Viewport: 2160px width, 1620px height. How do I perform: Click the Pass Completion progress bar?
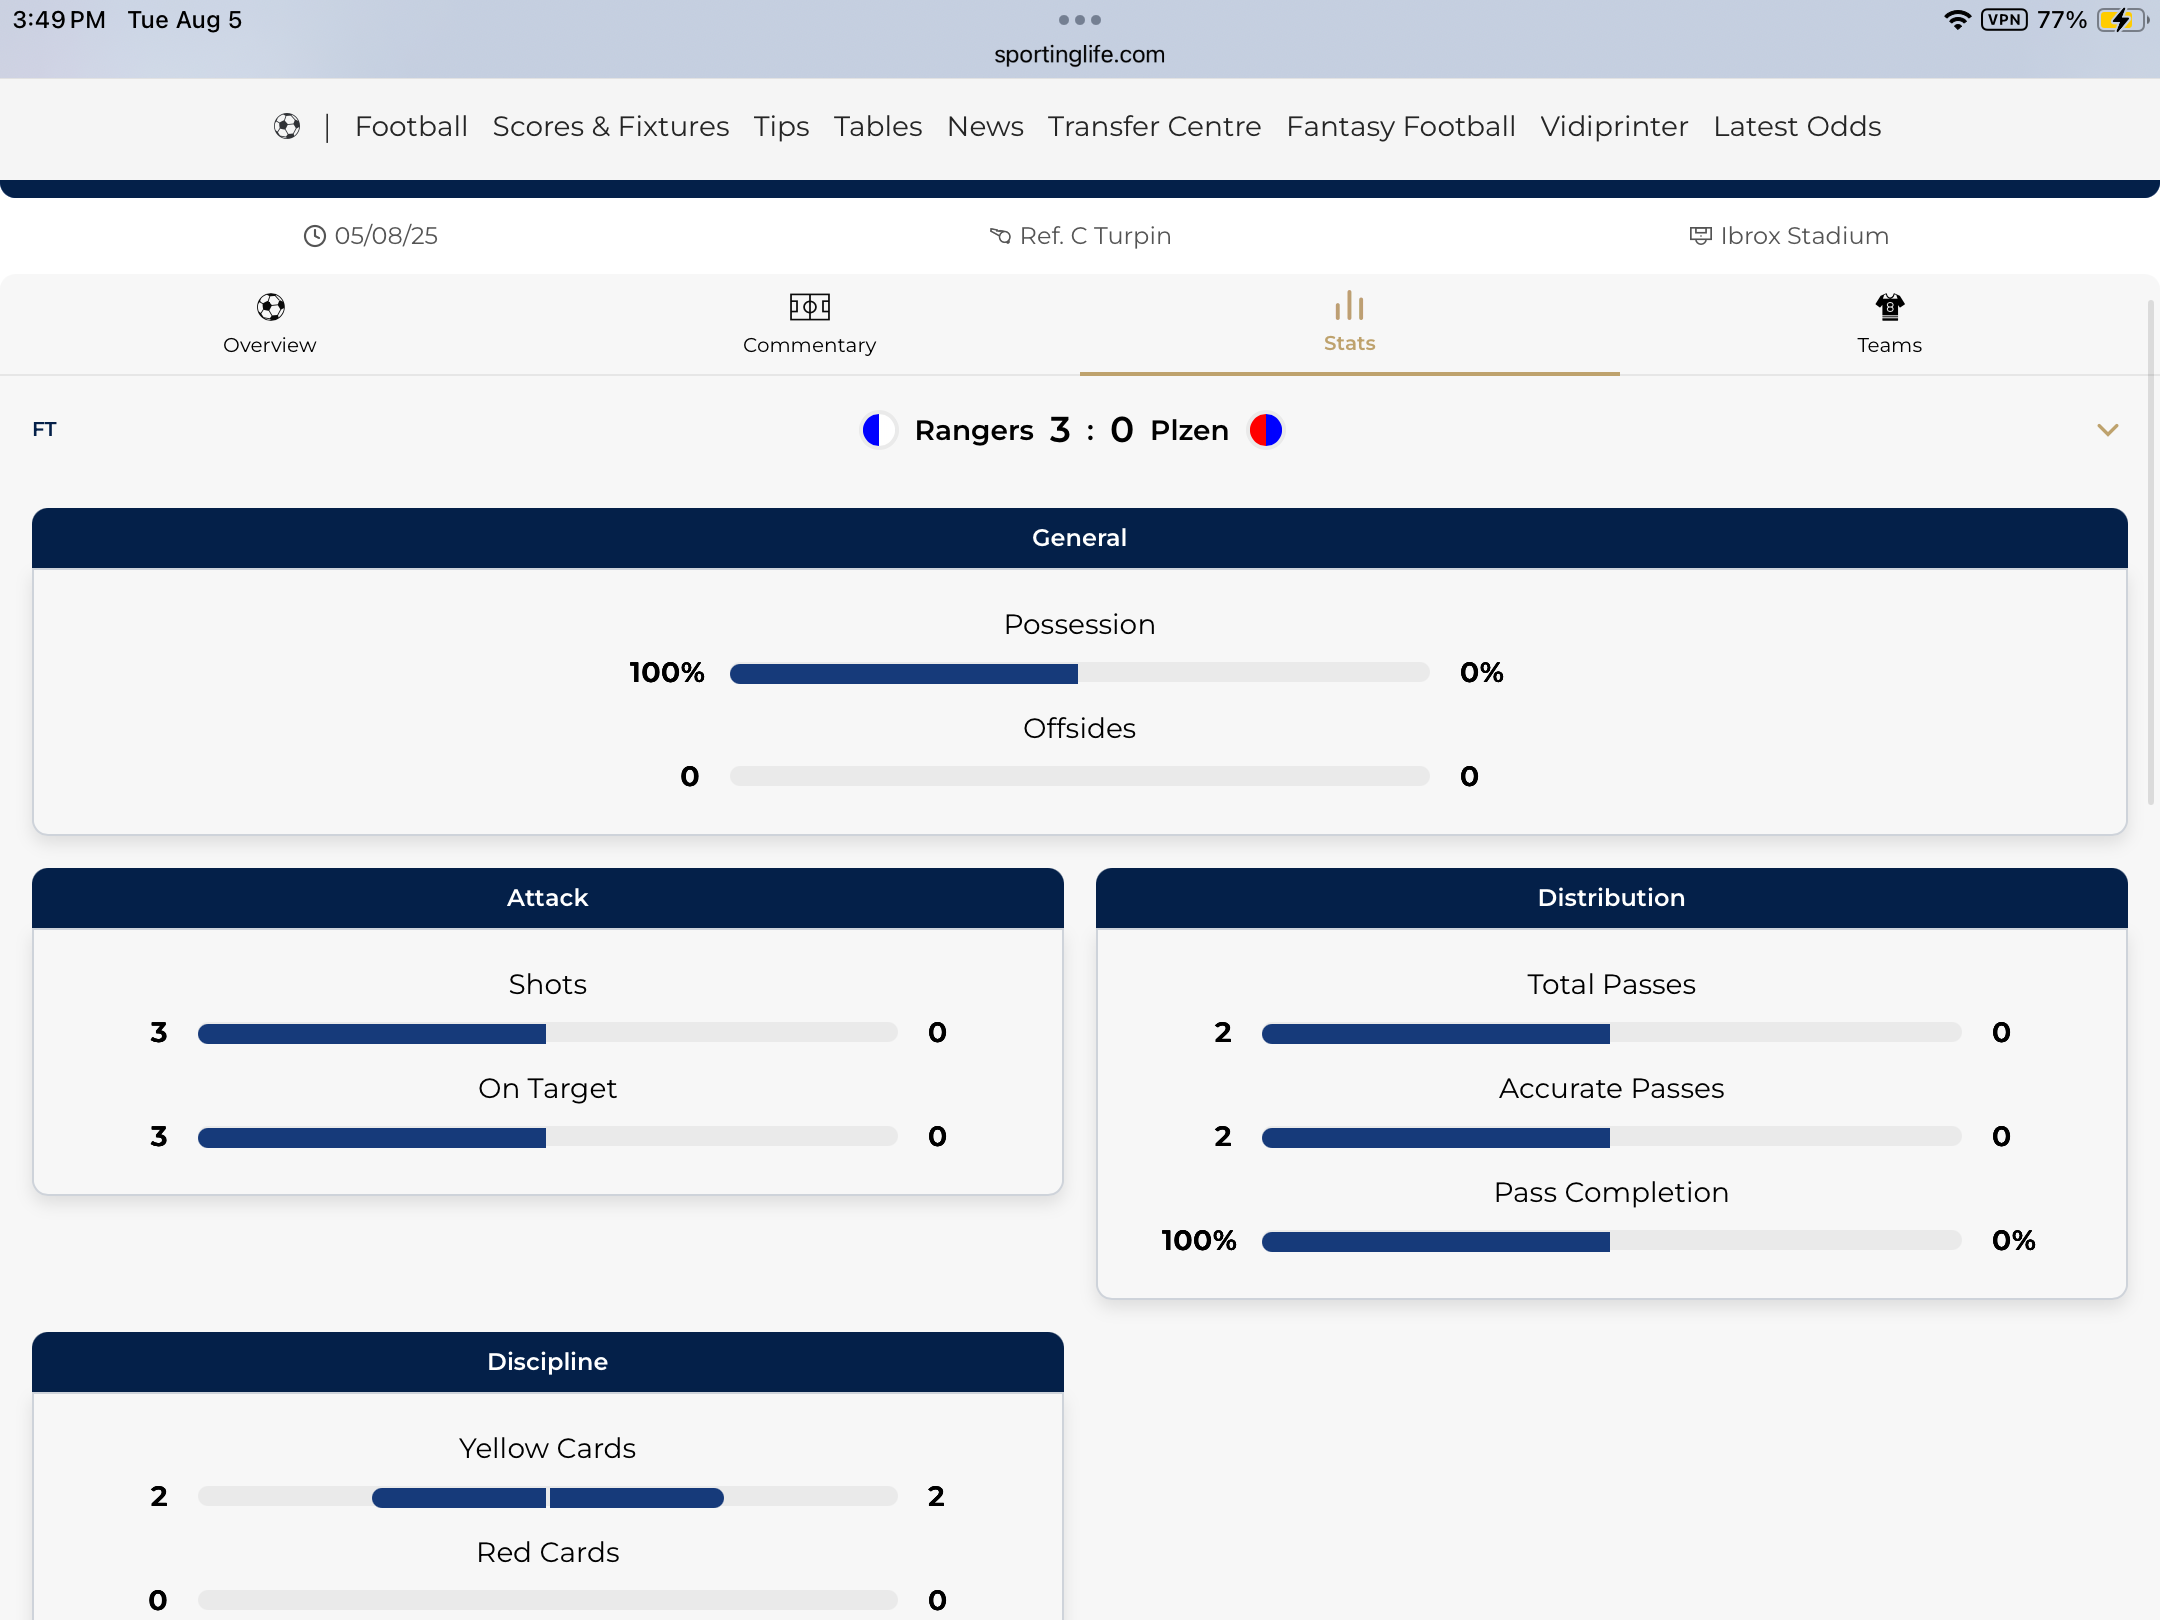[1612, 1241]
